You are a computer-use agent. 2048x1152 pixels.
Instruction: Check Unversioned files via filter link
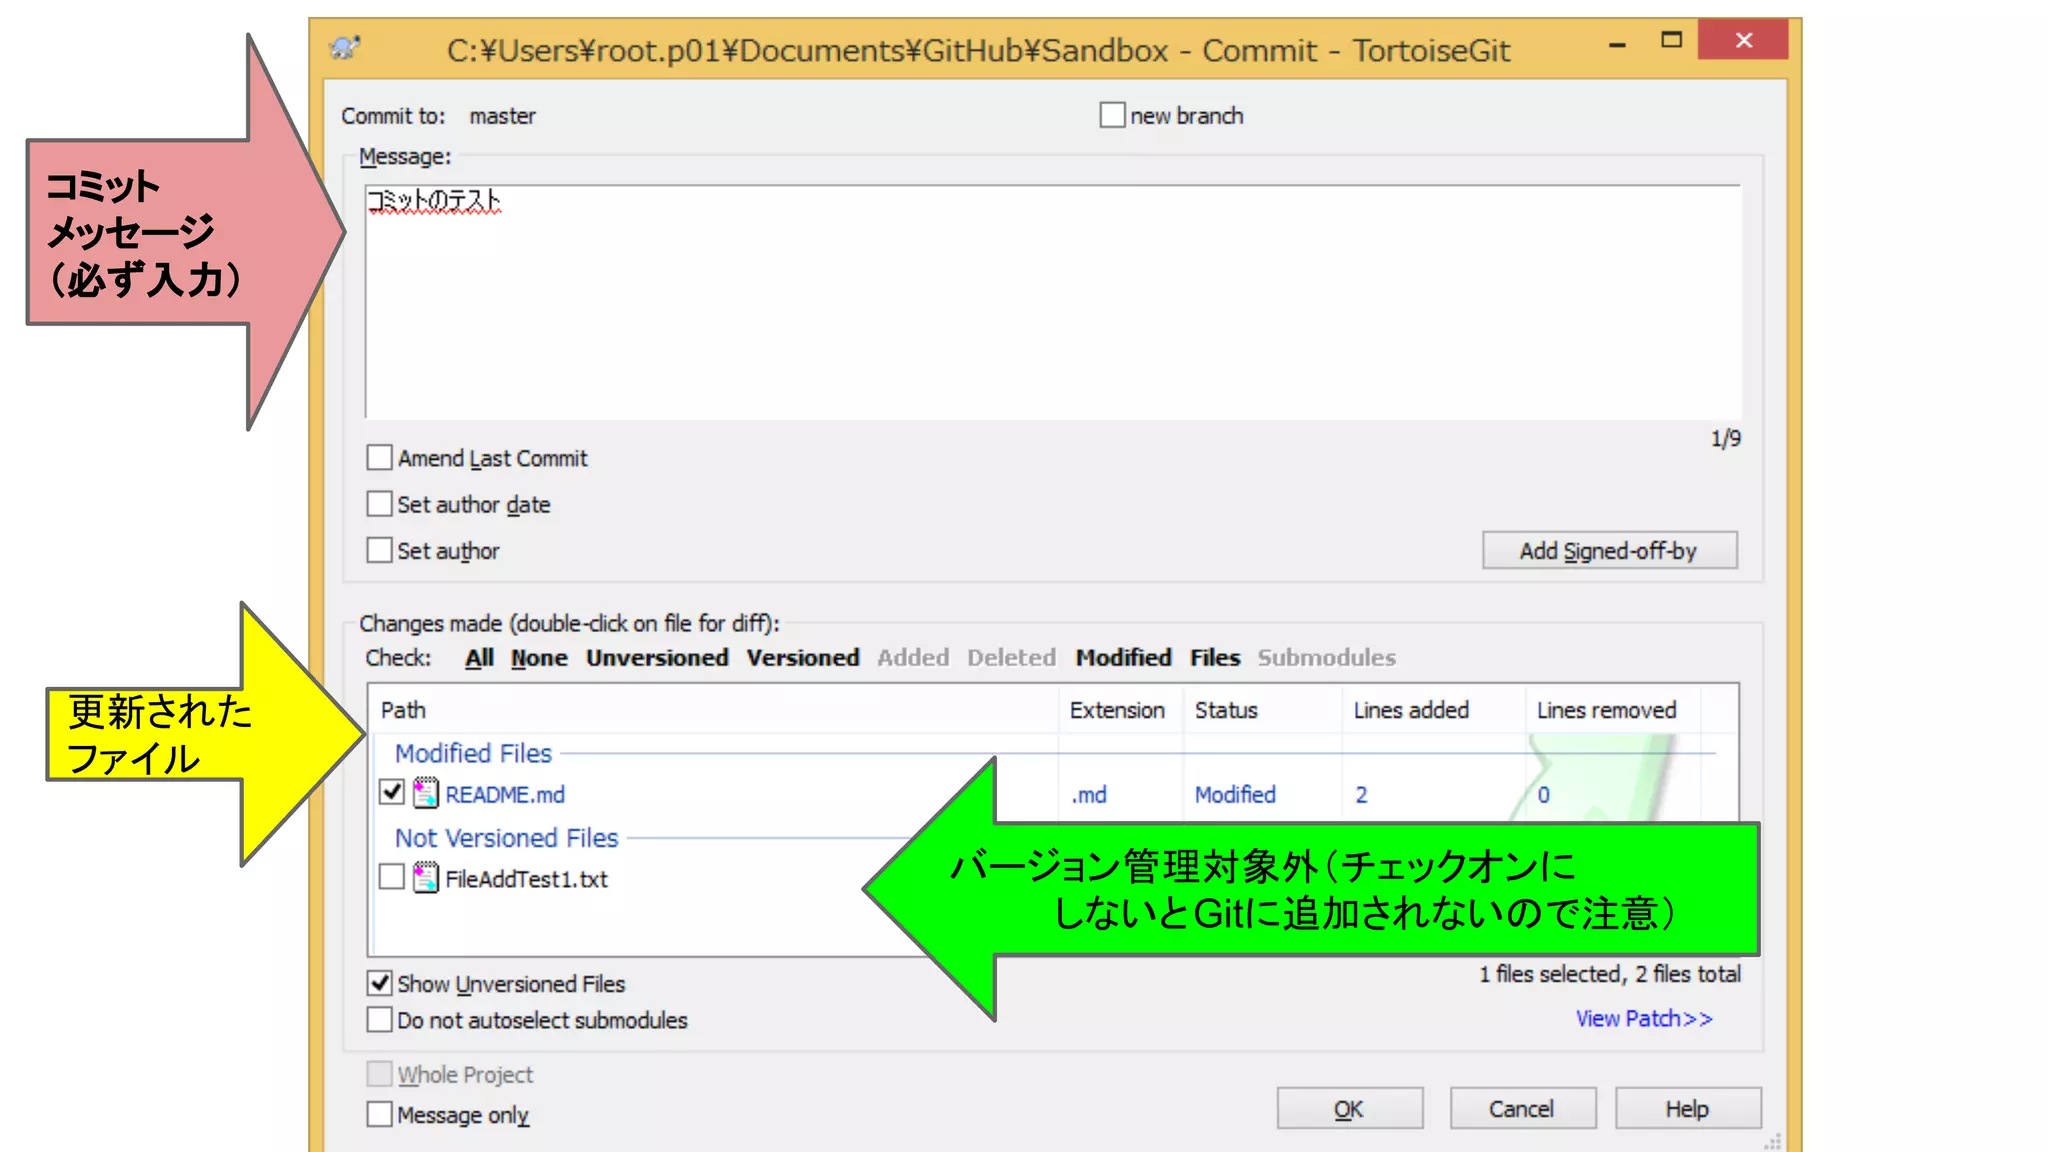pos(656,658)
